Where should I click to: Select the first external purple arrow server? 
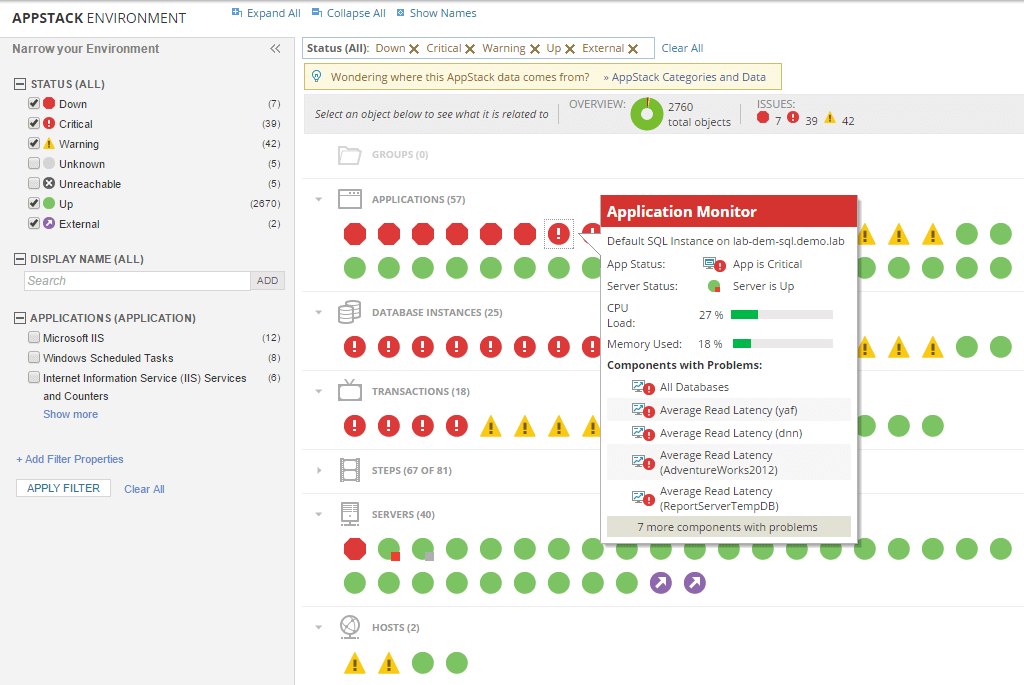coord(660,583)
